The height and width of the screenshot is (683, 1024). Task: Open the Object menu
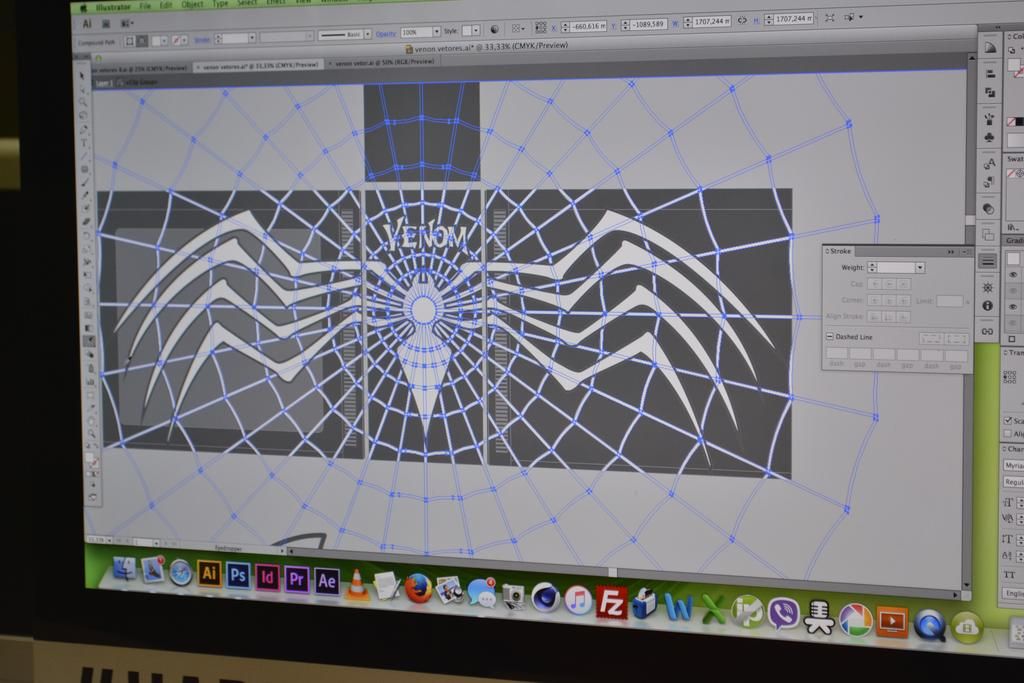pyautogui.click(x=192, y=5)
